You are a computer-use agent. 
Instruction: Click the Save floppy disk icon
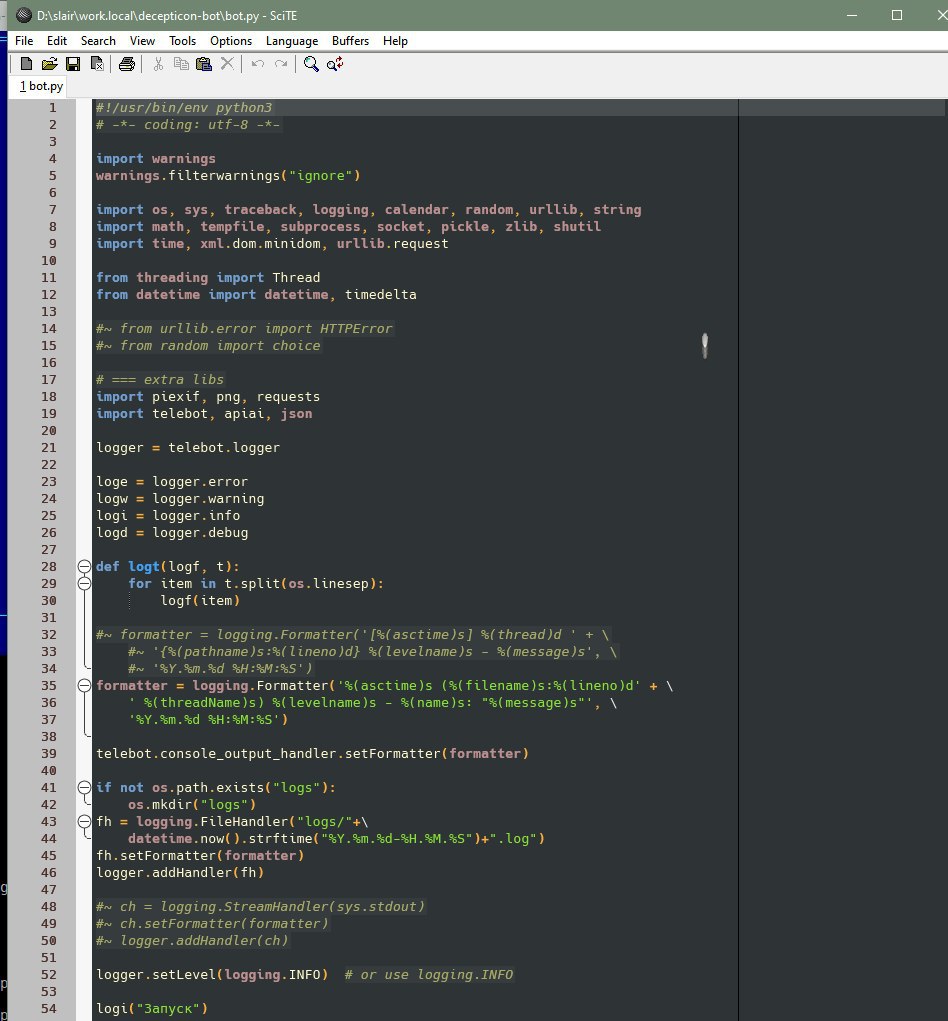pos(73,64)
